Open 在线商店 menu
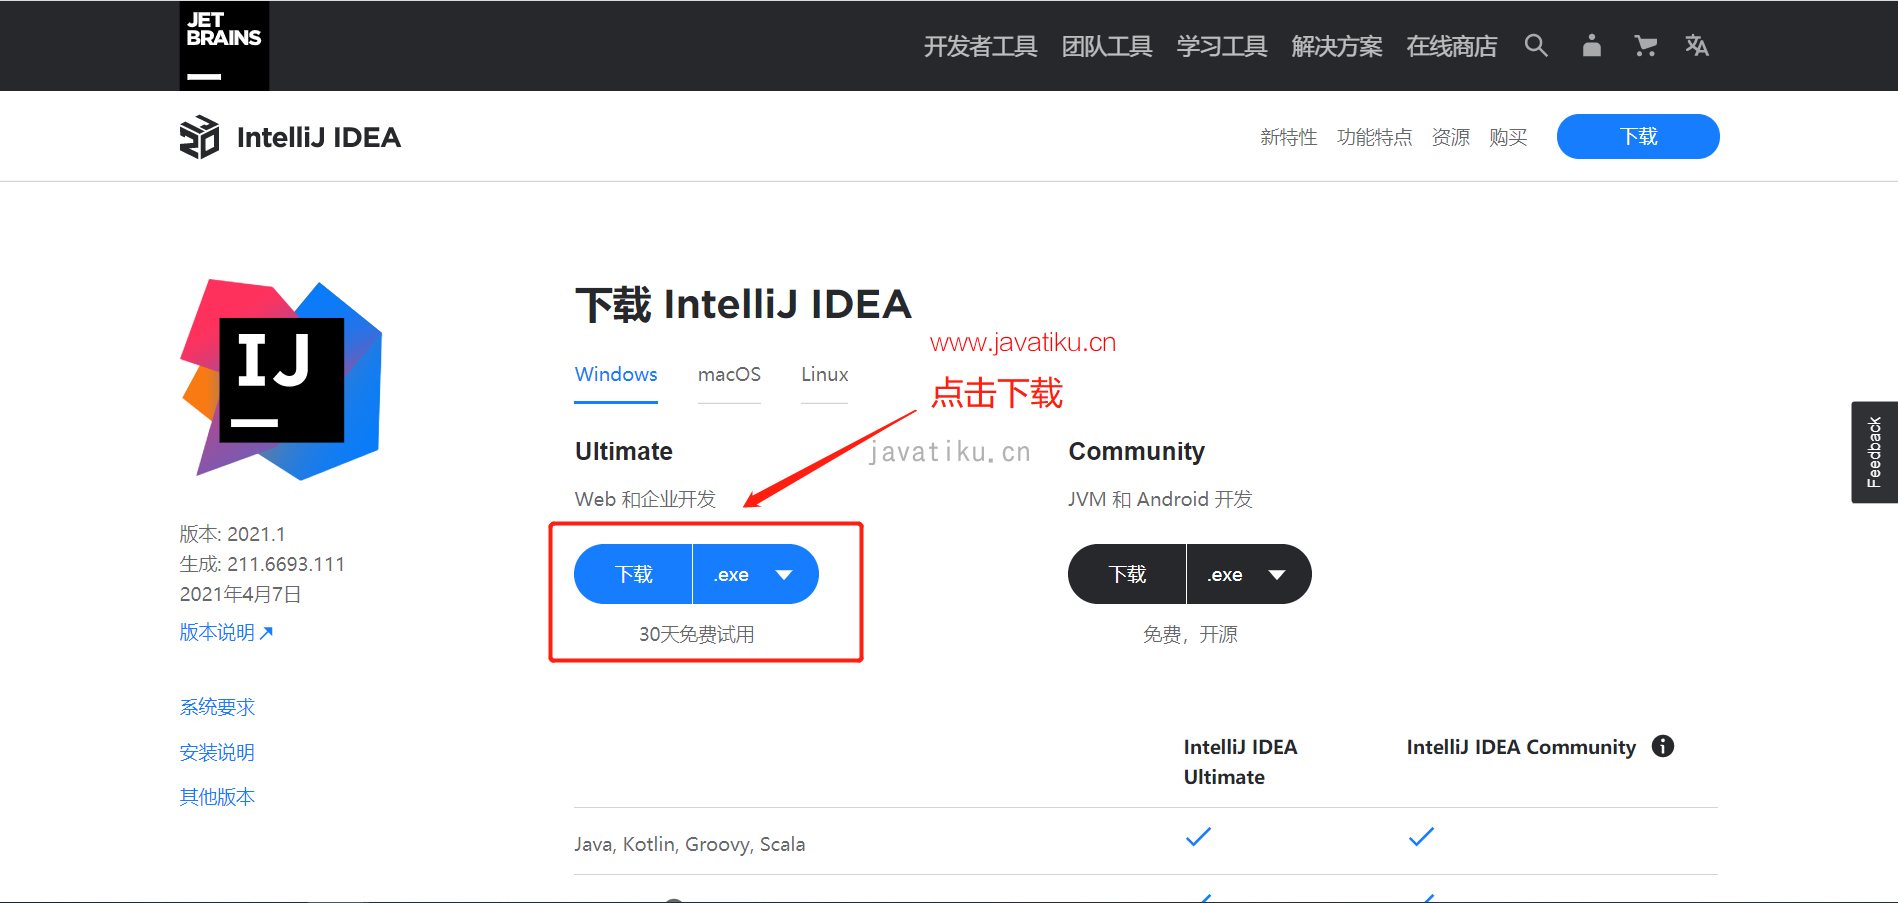1898x903 pixels. [x=1452, y=46]
